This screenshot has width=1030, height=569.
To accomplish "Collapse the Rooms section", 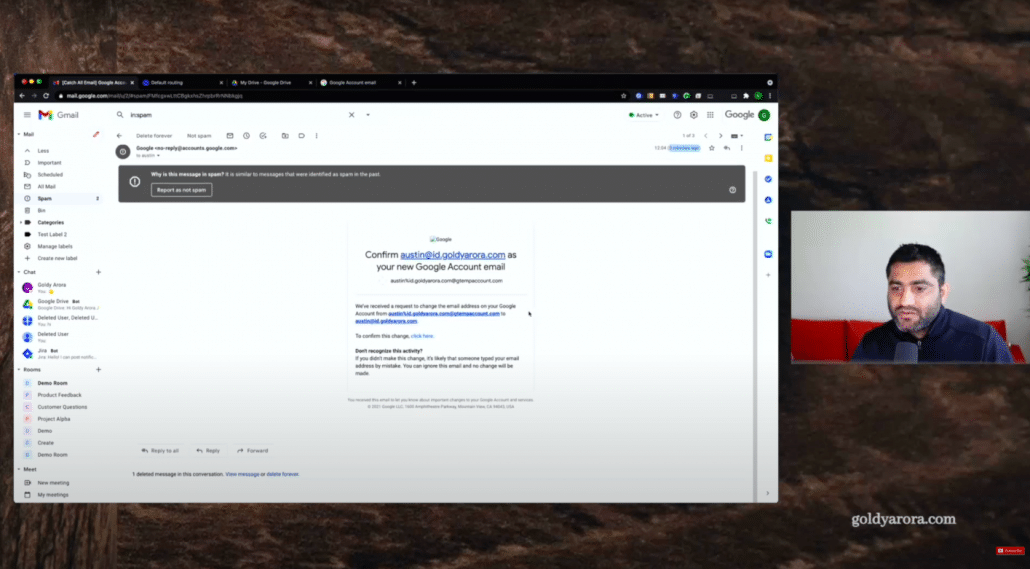I will click(18, 370).
